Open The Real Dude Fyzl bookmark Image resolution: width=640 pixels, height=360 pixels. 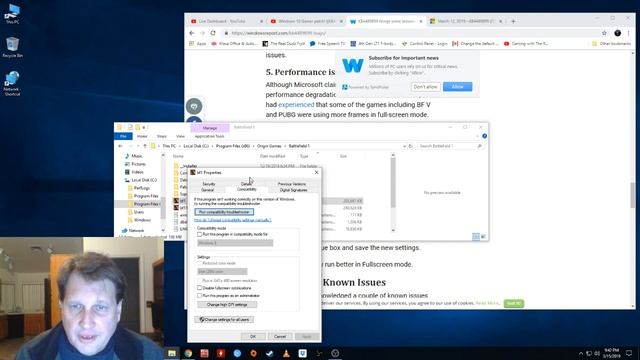pos(284,44)
